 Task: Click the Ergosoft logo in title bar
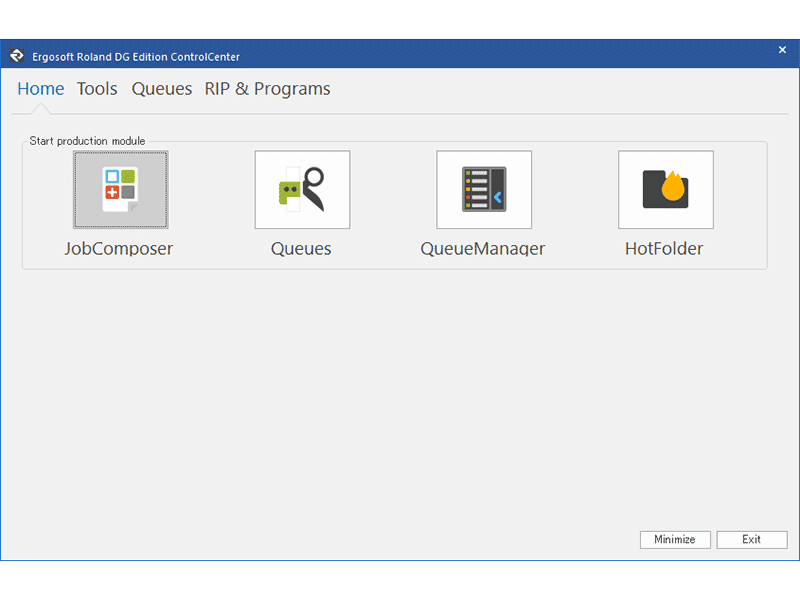pyautogui.click(x=17, y=56)
